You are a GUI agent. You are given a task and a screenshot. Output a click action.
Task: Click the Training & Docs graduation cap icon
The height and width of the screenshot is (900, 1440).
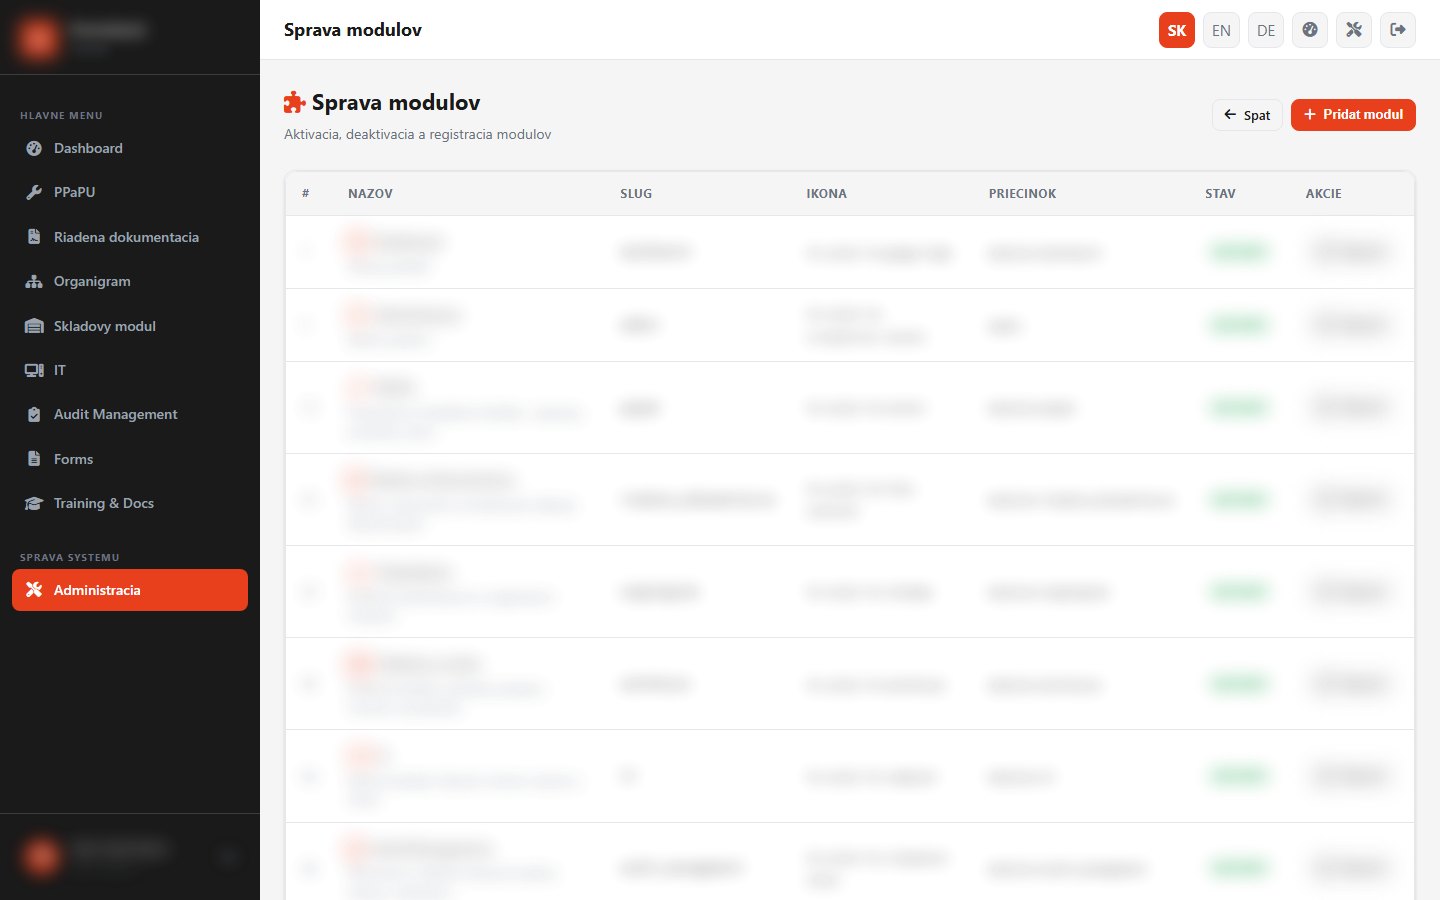(34, 503)
